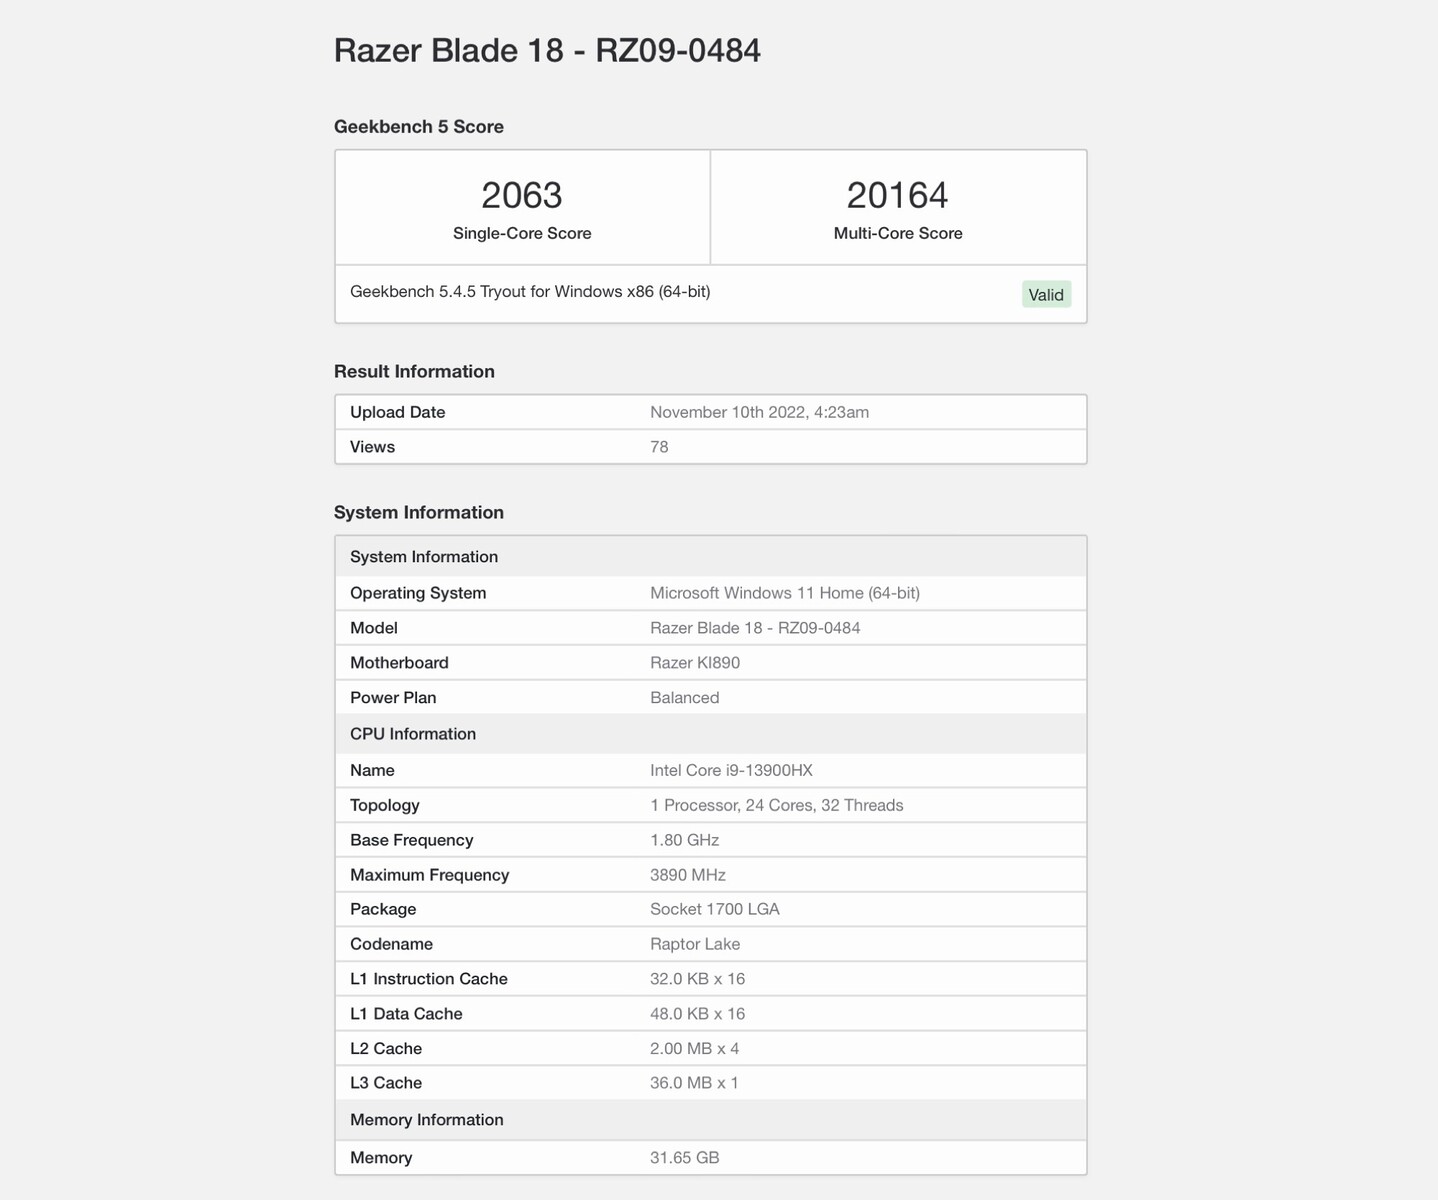
Task: Click the 32.0 KB x 16 value
Action: tap(698, 980)
